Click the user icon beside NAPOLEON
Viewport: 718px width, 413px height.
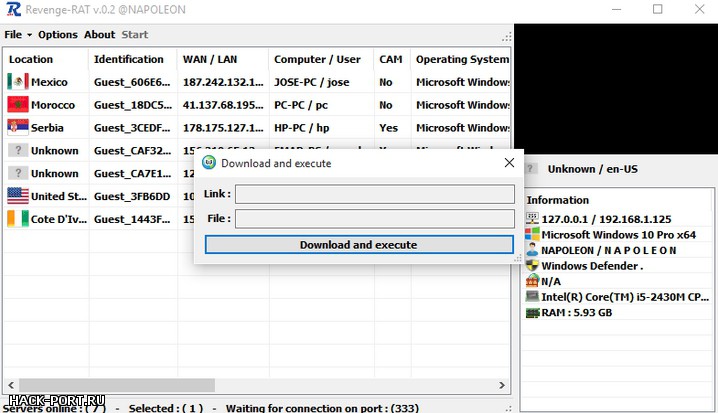pos(532,250)
